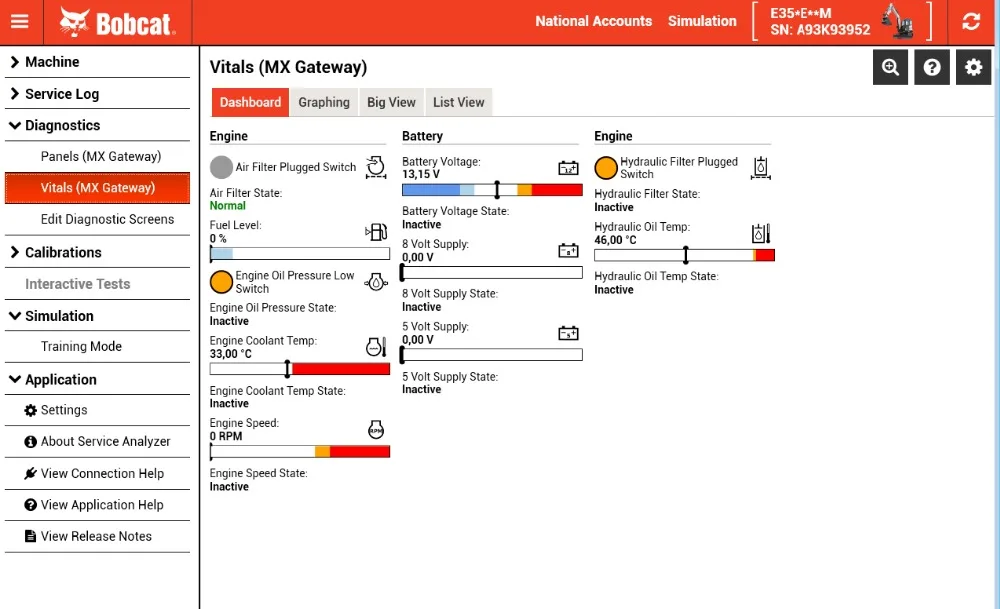The image size is (1000, 609).
Task: Click the engine oil pressure icon
Action: pos(376,282)
